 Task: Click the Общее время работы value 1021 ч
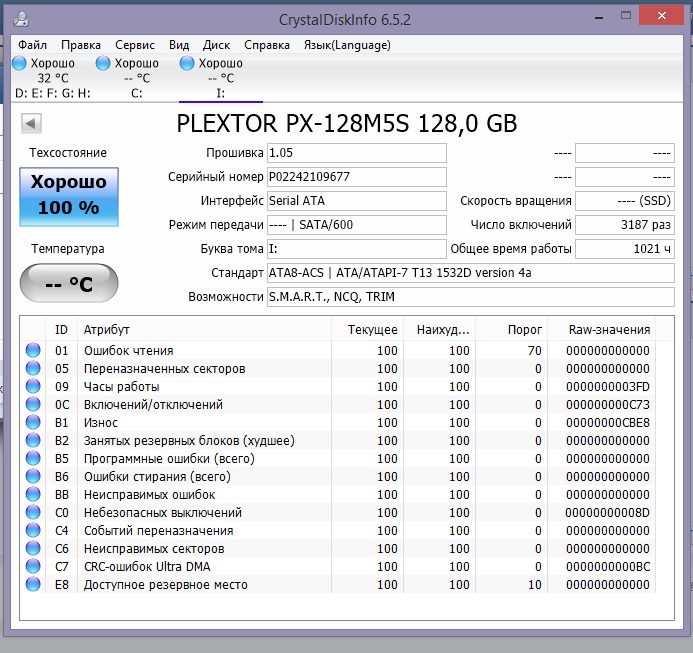(x=625, y=249)
